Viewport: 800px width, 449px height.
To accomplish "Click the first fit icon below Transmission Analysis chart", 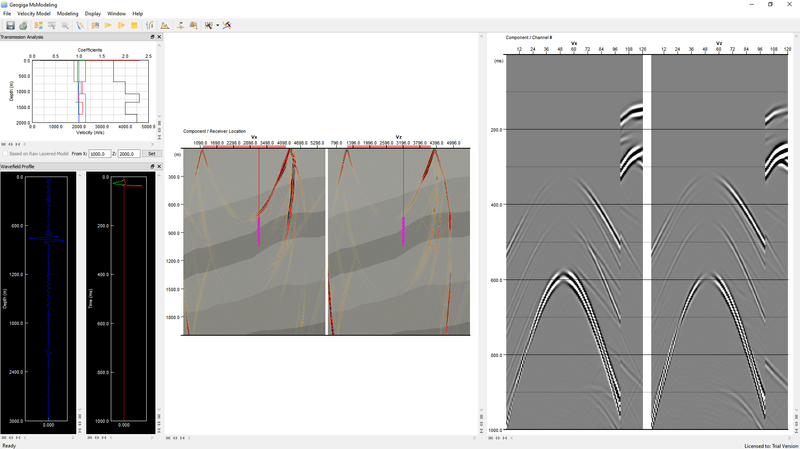I will click(x=4, y=144).
